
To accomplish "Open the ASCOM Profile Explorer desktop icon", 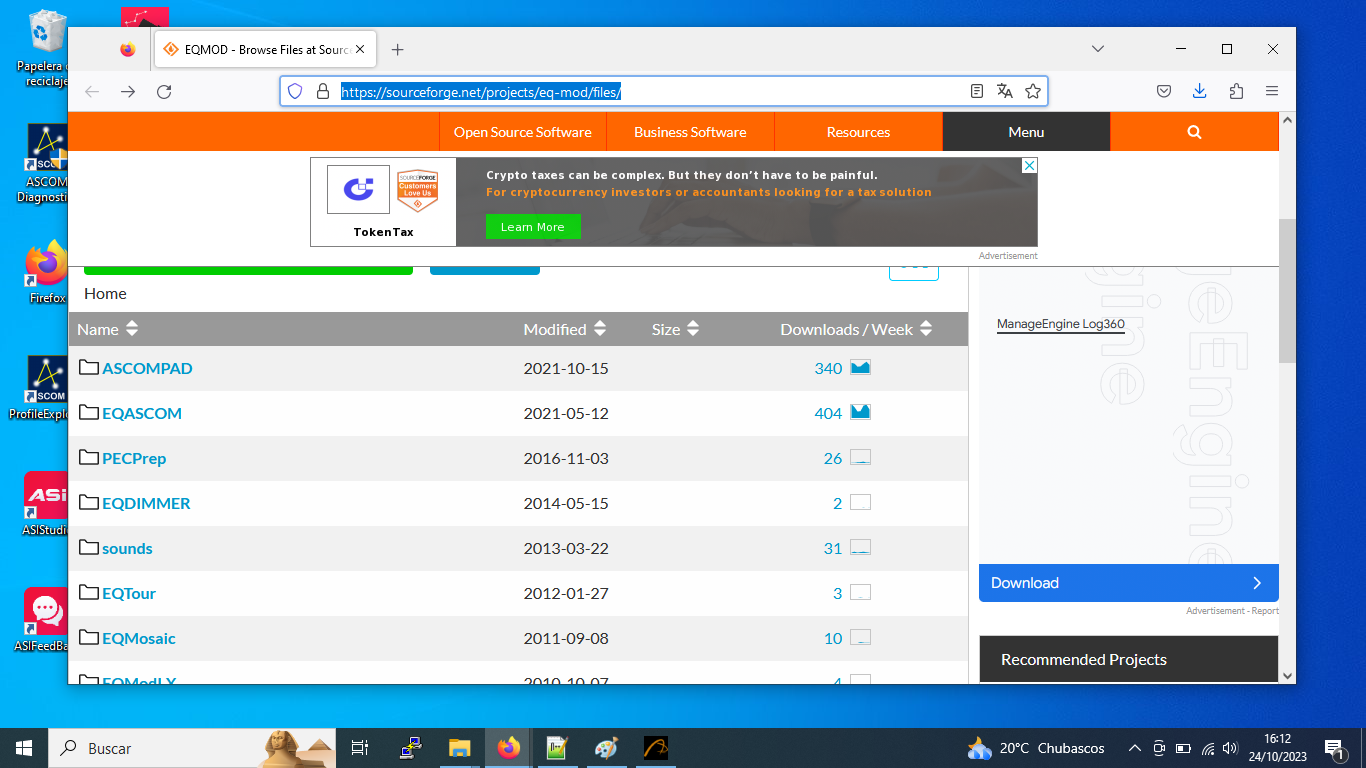I will coord(47,388).
